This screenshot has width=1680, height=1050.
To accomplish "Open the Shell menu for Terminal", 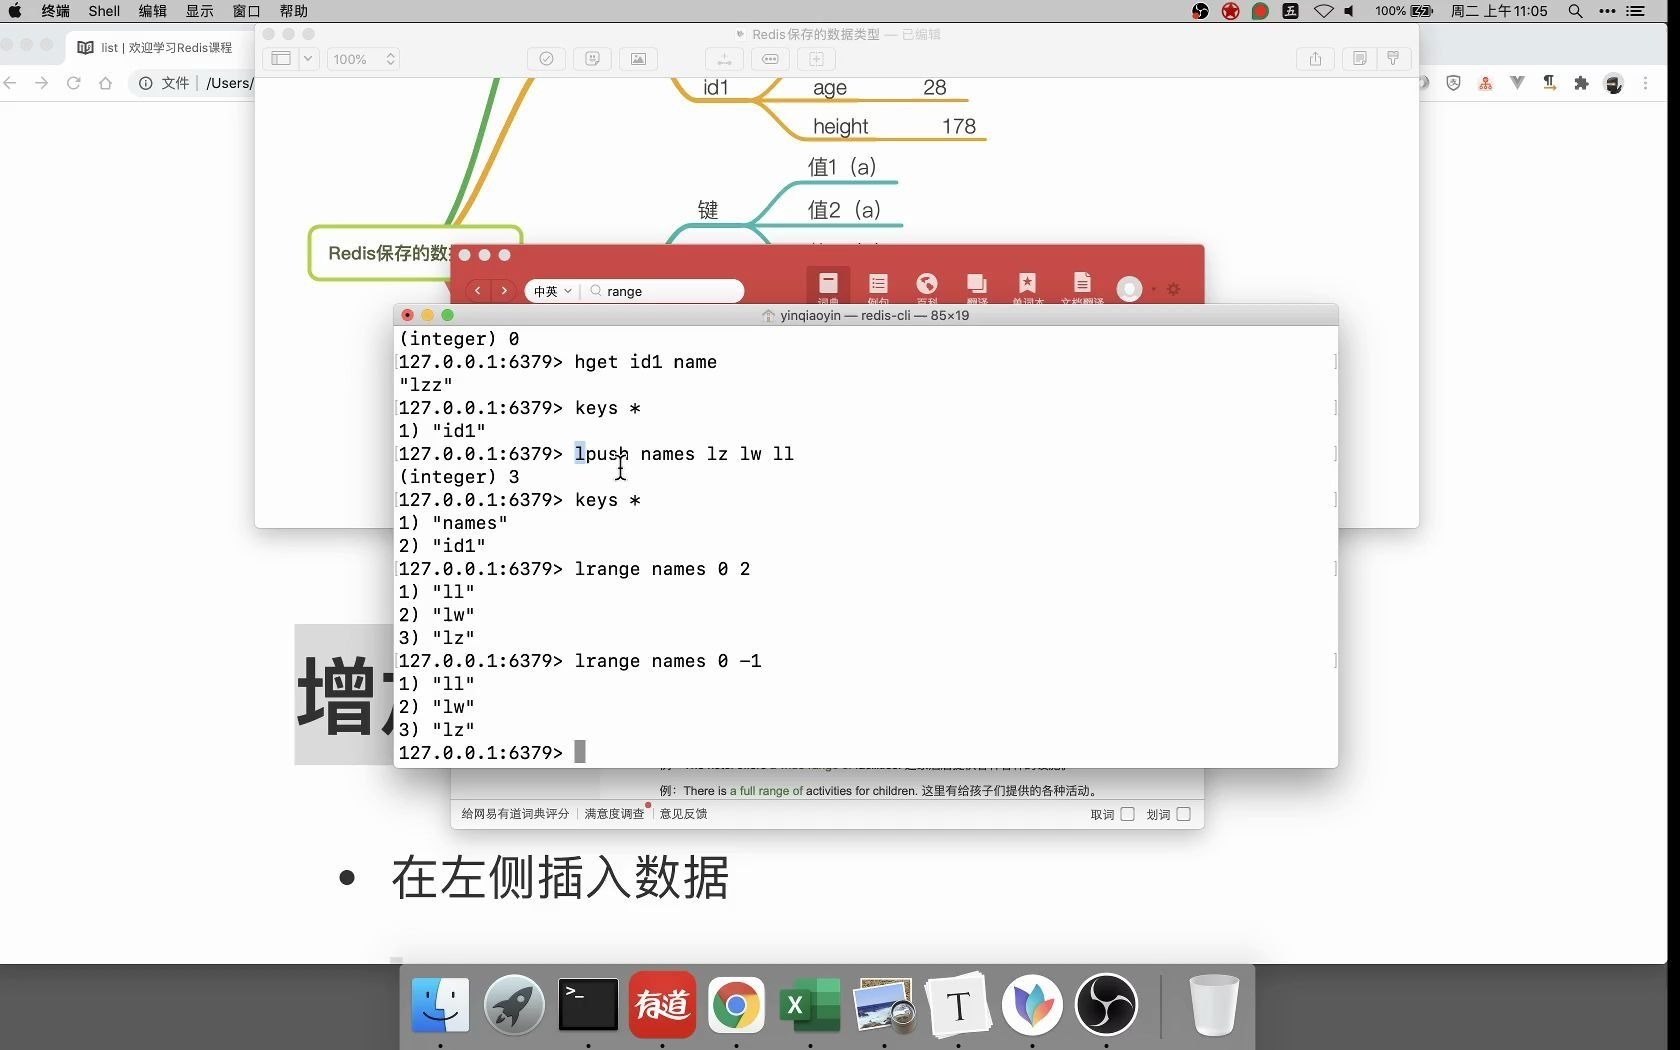I will click(104, 11).
